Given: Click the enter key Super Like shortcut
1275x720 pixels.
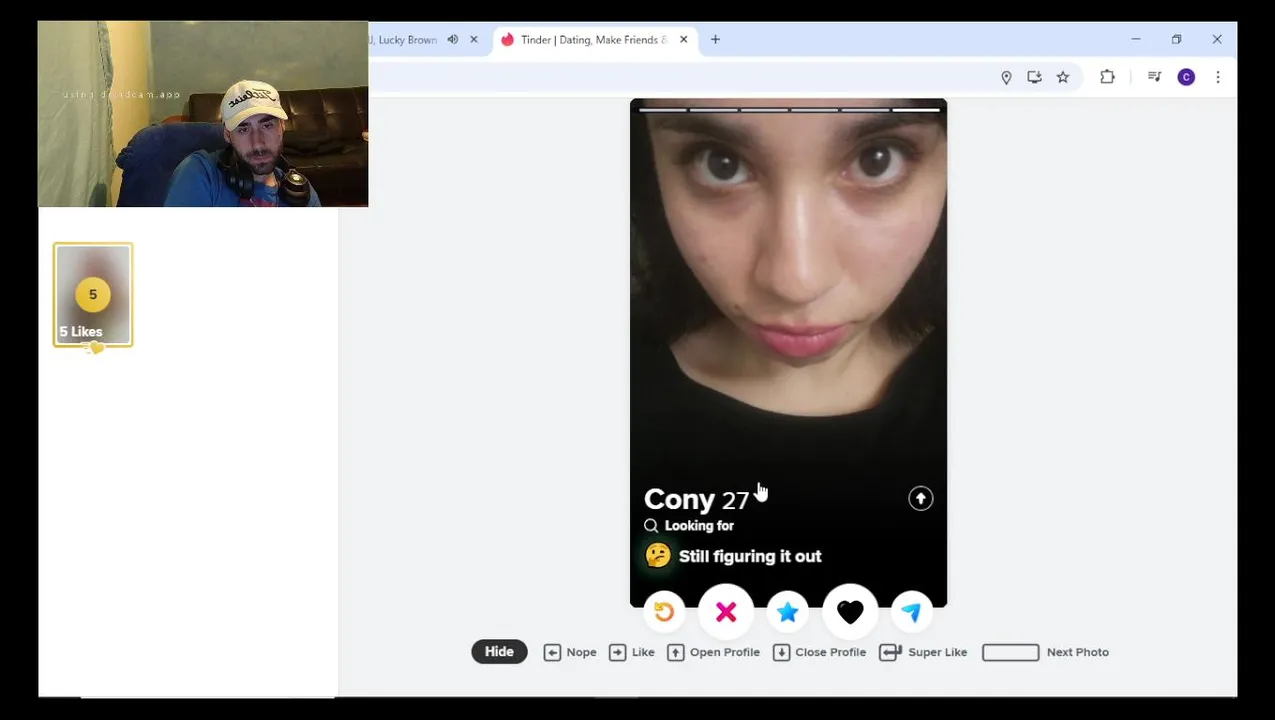Looking at the screenshot, I should point(890,652).
